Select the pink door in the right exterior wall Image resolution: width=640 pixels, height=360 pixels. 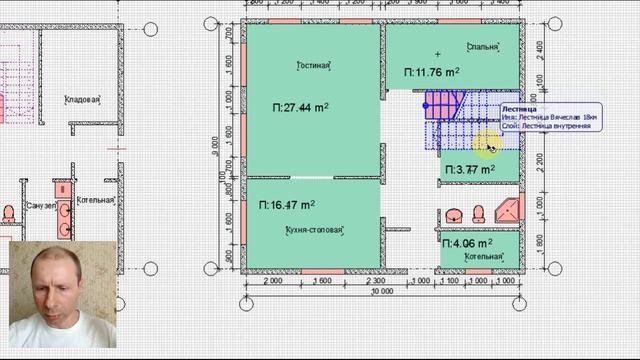tap(522, 207)
